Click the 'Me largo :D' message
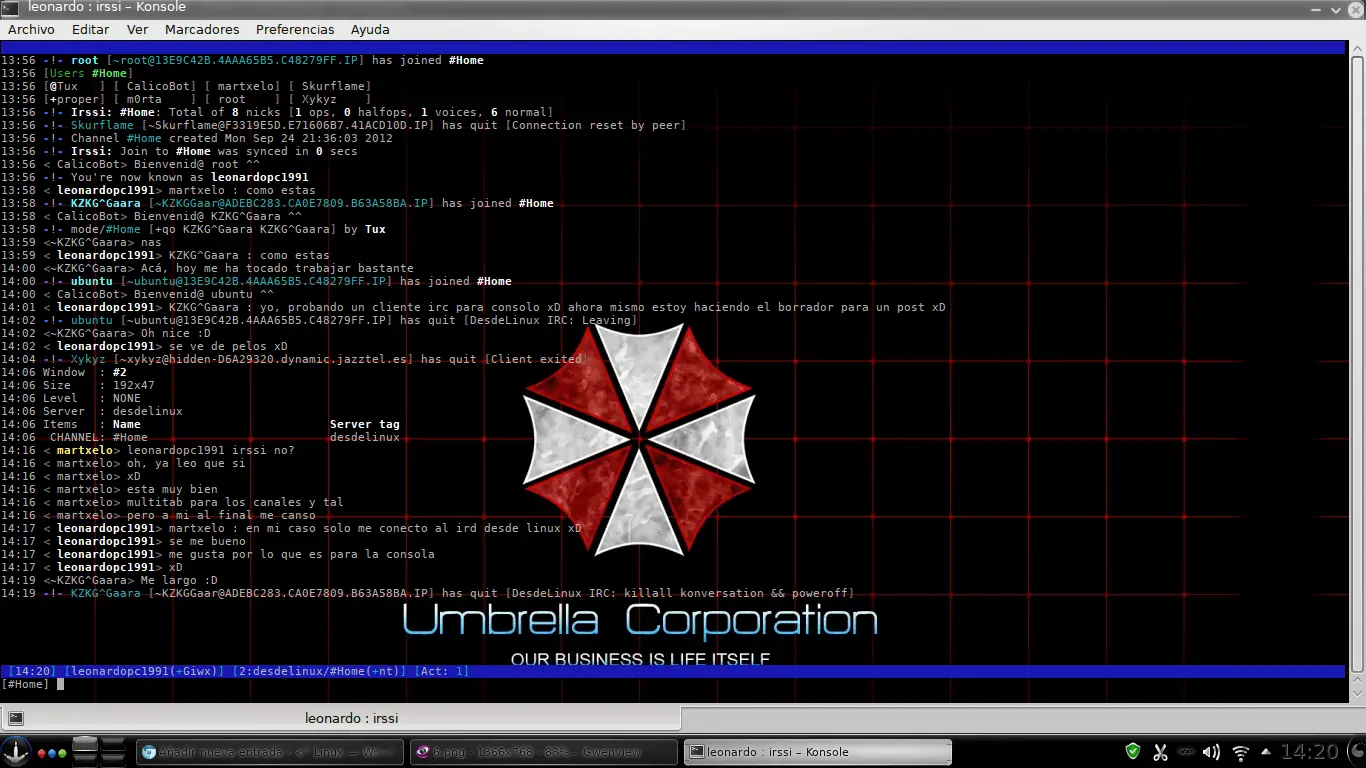 tap(179, 580)
